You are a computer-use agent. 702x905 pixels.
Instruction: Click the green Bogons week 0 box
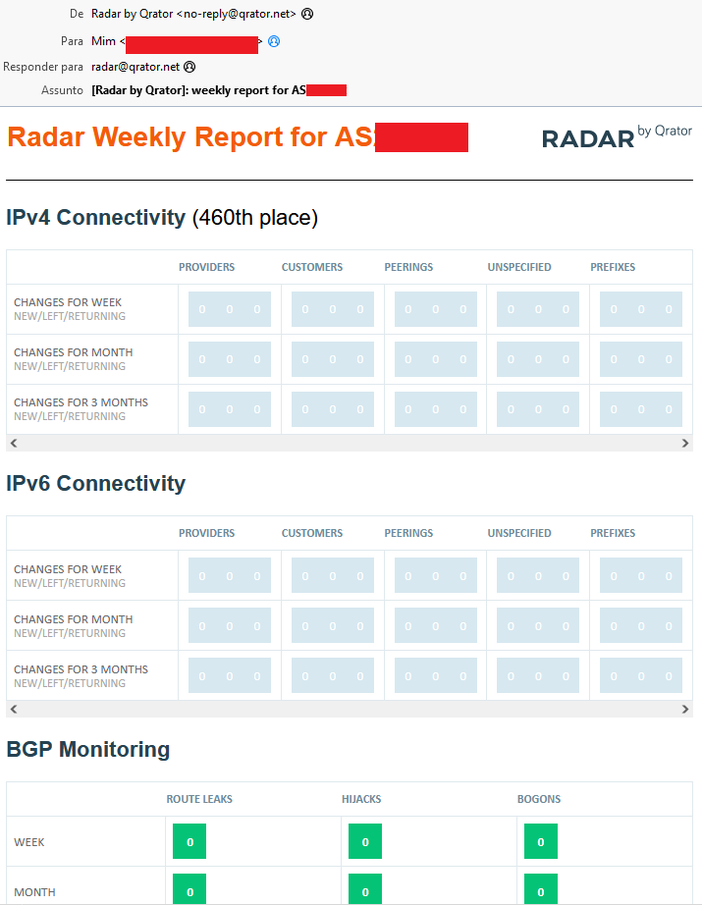[x=541, y=842]
